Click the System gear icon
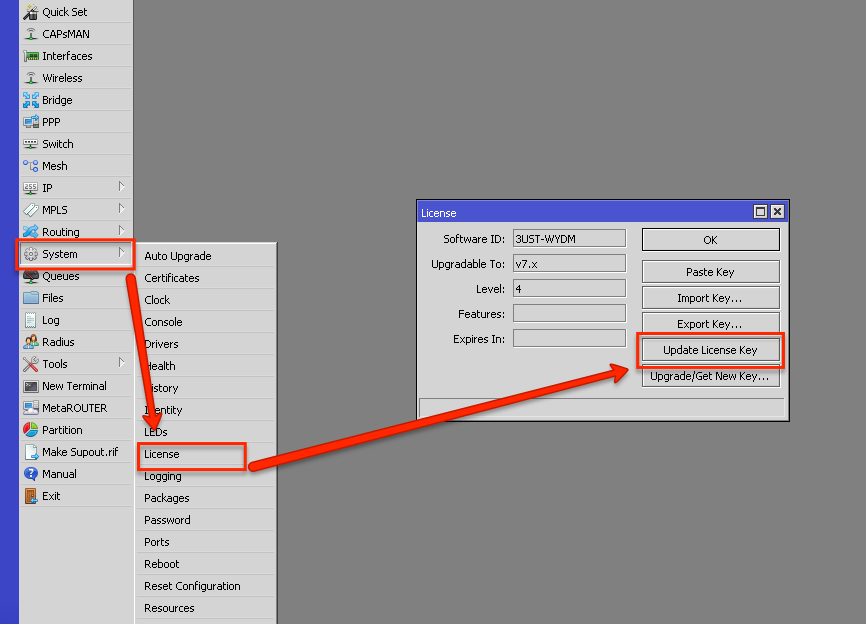 click(31, 254)
